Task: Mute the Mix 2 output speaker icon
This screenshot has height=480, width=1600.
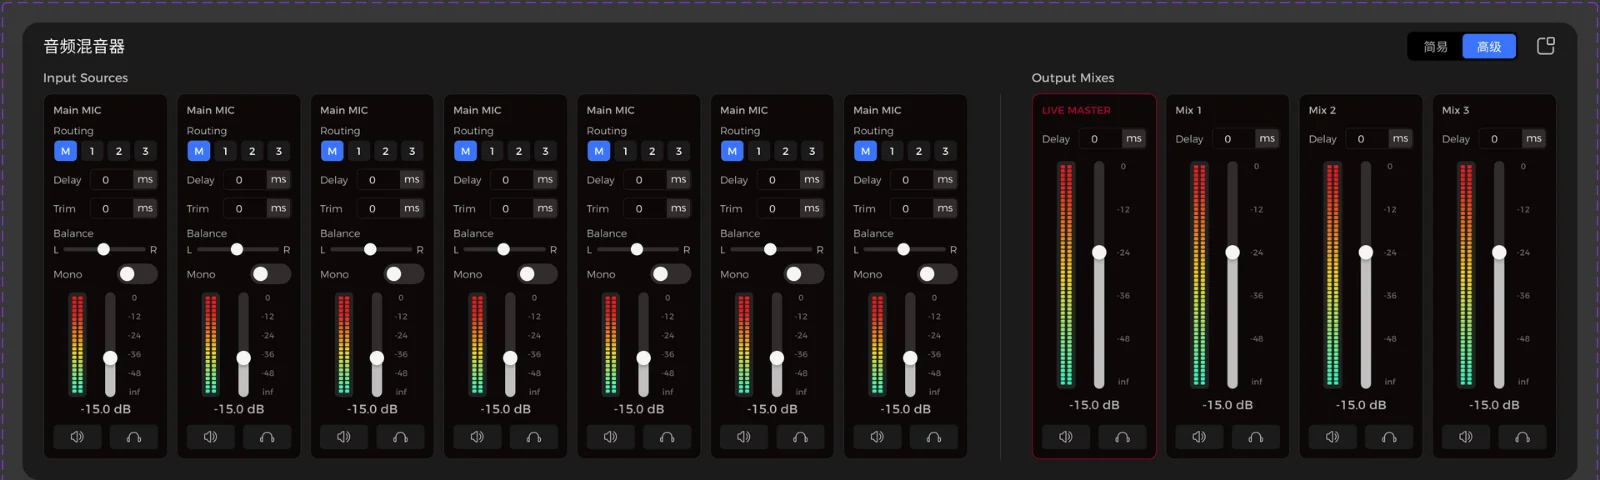Action: coord(1333,437)
